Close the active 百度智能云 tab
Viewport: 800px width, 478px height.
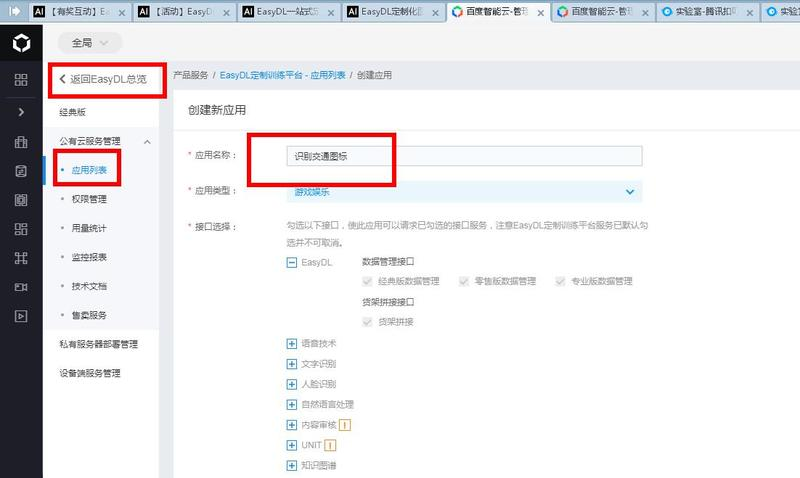click(x=541, y=13)
